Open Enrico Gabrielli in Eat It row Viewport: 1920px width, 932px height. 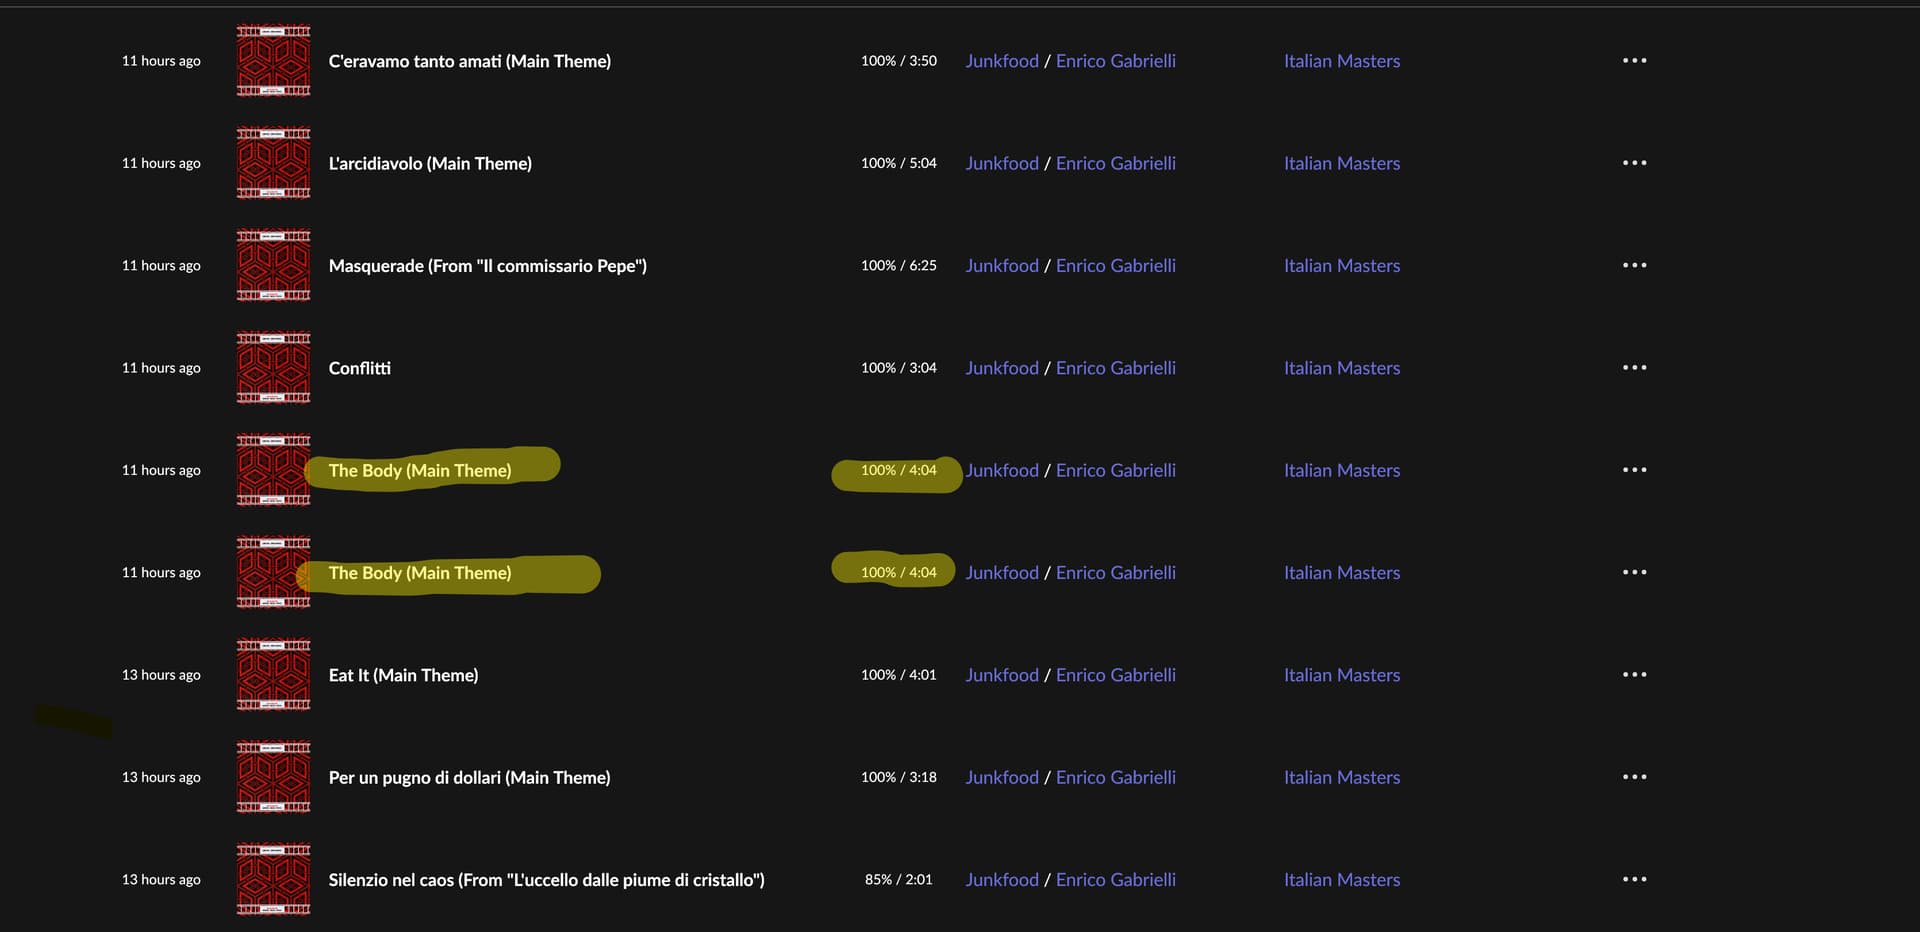(x=1116, y=675)
